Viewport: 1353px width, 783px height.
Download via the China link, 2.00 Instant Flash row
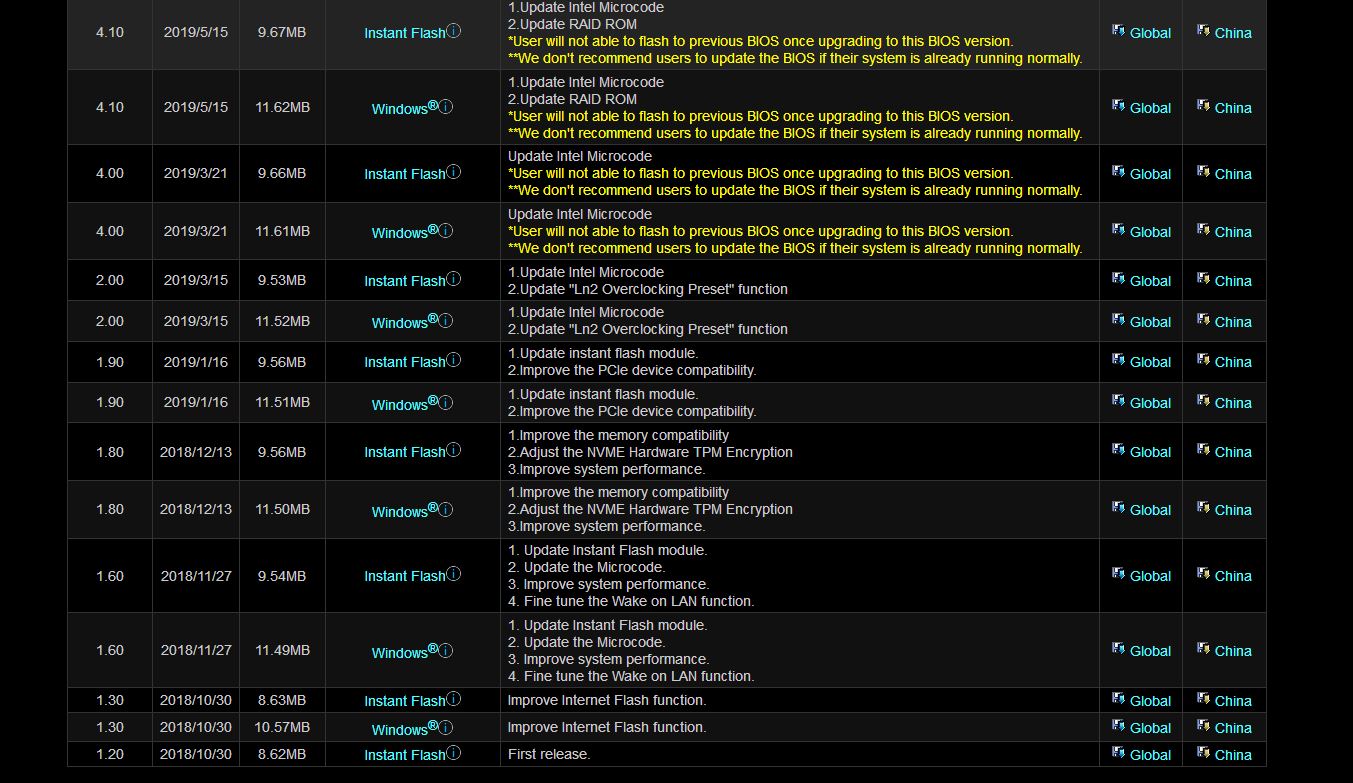[x=1233, y=281]
